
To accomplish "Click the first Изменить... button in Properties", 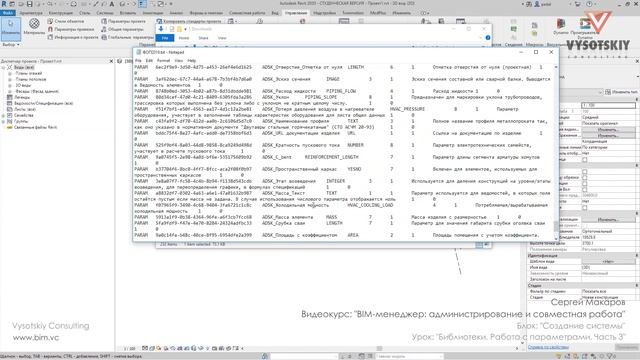I will [608, 129].
